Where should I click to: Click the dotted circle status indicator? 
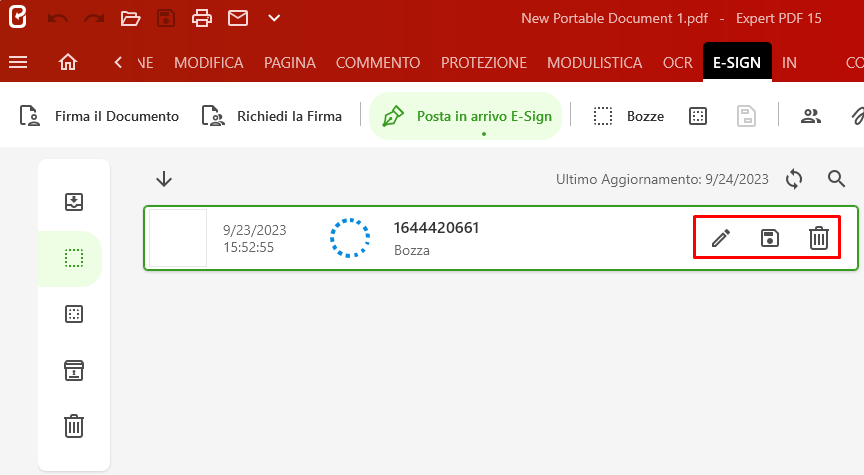350,238
